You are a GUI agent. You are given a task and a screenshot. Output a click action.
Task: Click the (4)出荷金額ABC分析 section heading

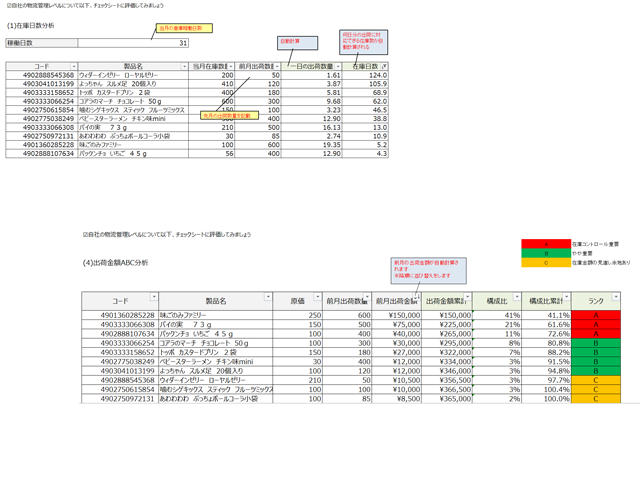[115, 263]
